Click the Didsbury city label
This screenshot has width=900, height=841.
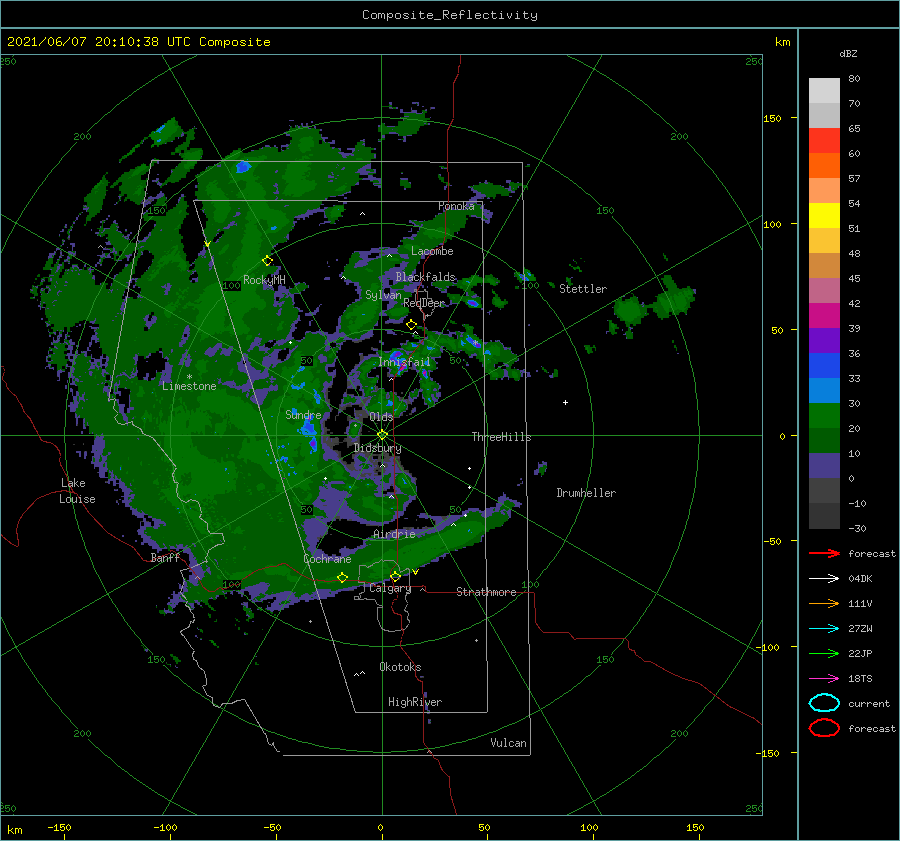377,448
